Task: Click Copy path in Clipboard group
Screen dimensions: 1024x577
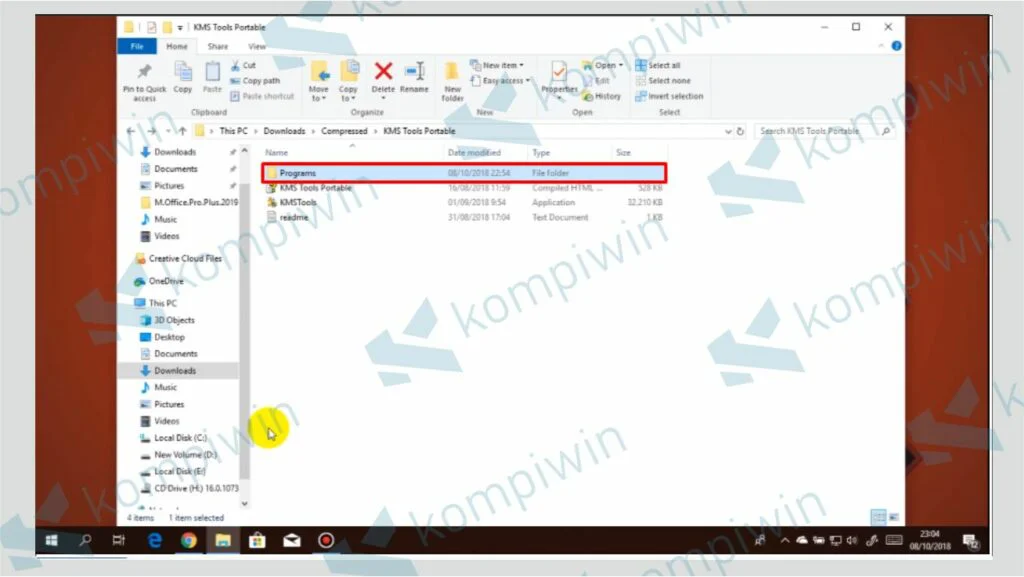Action: click(x=255, y=81)
